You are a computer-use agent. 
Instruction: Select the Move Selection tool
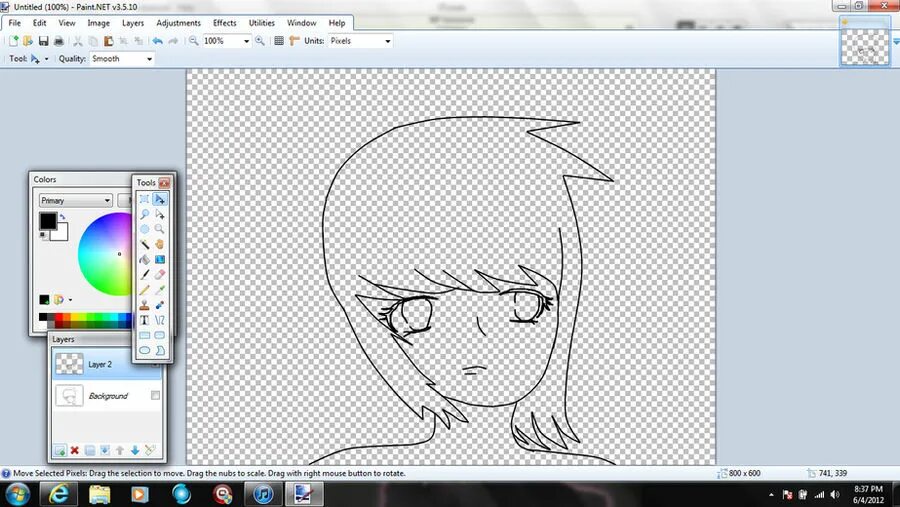[x=160, y=214]
